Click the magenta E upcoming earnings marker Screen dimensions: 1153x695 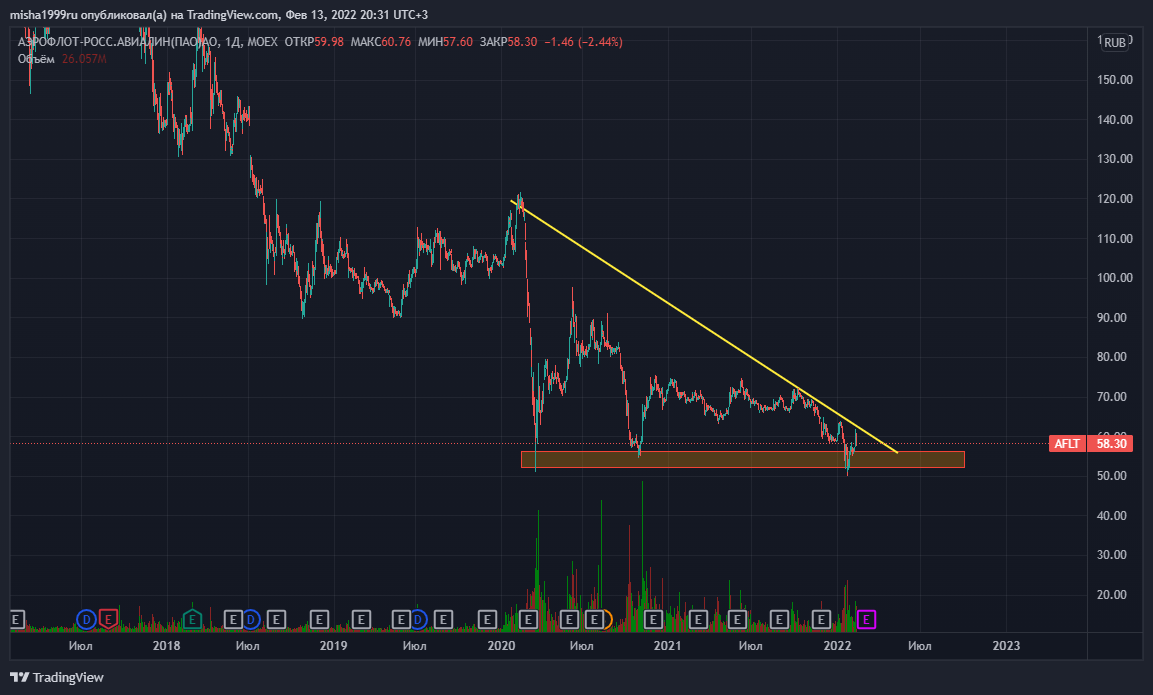pyautogui.click(x=866, y=620)
